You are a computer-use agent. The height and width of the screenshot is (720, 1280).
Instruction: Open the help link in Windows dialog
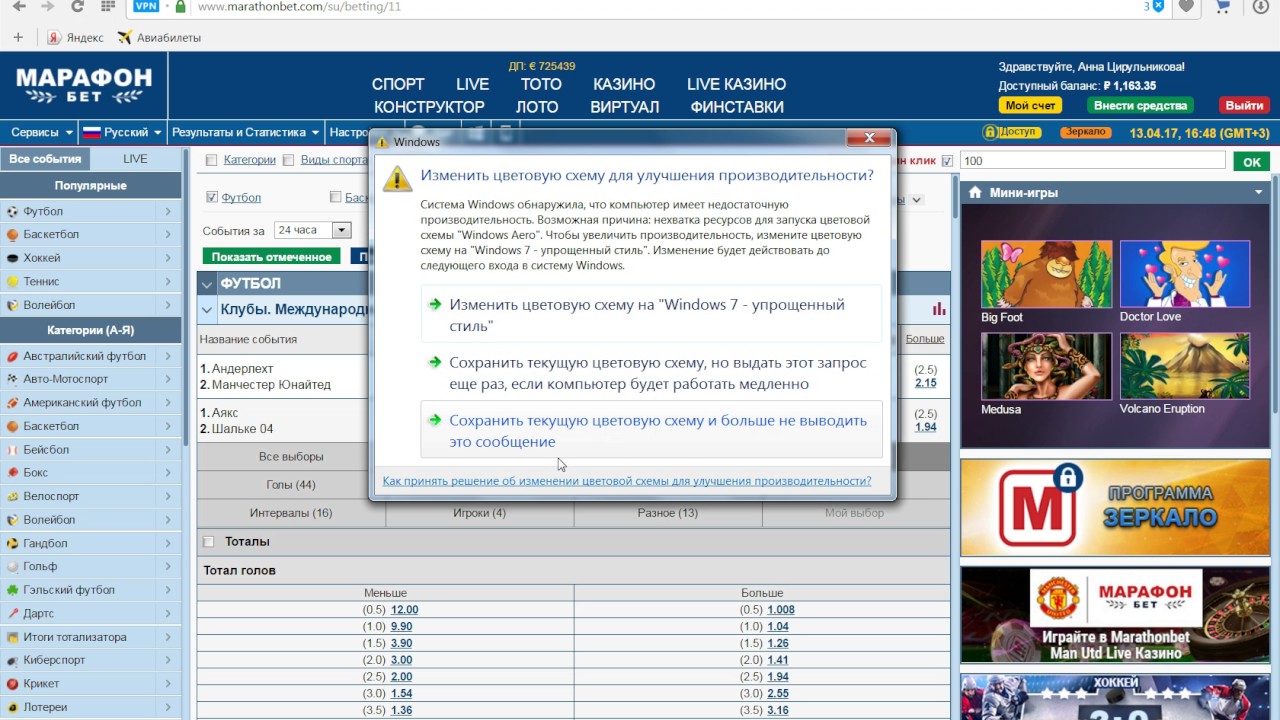point(627,481)
